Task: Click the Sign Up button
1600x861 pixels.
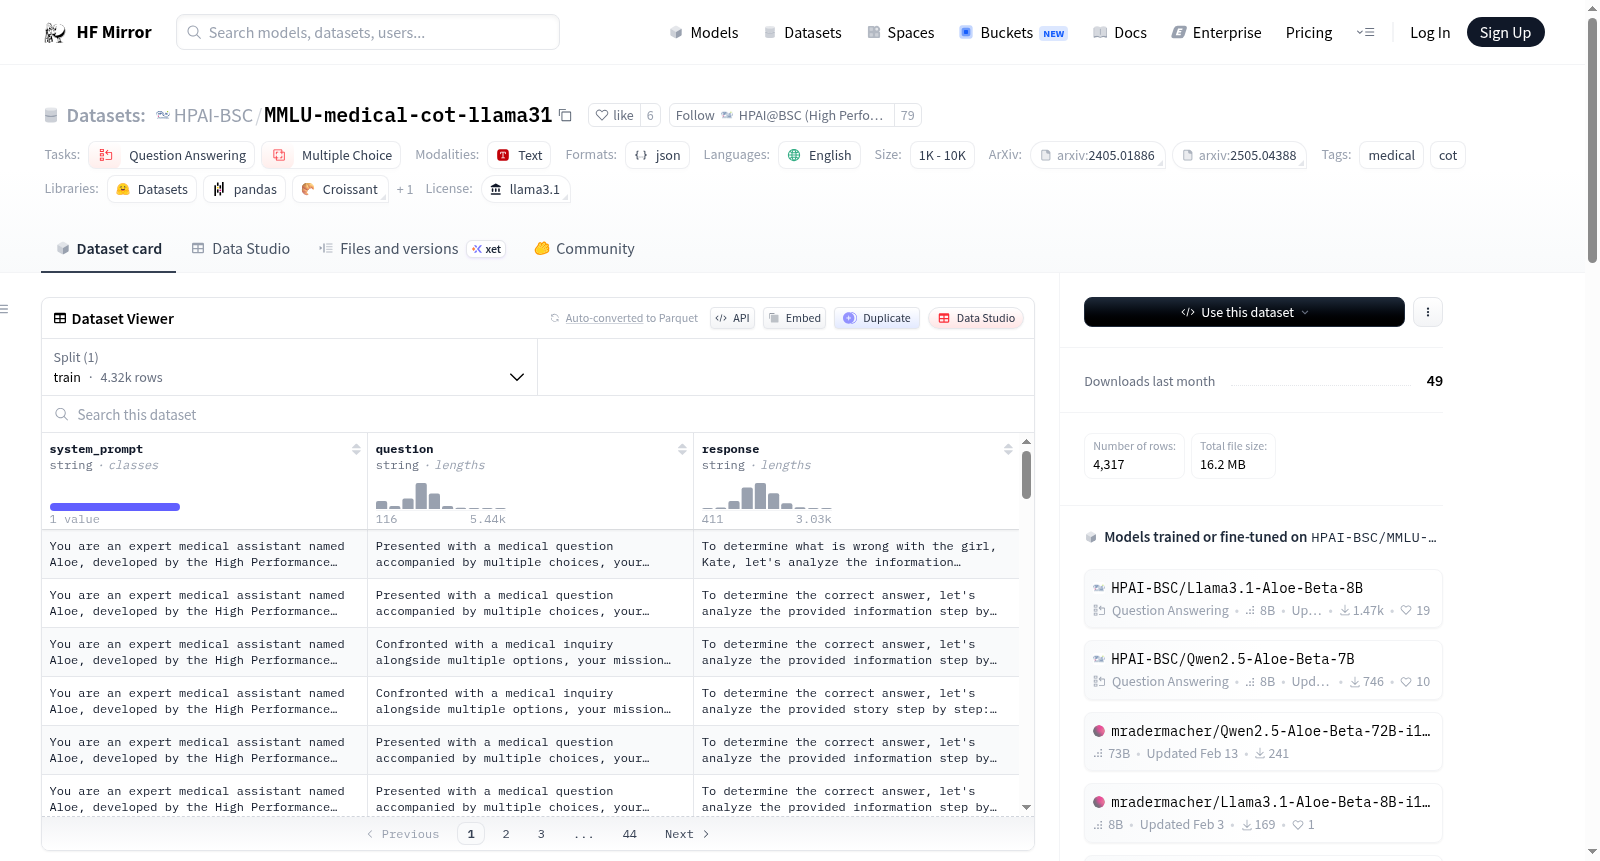Action: pyautogui.click(x=1505, y=32)
